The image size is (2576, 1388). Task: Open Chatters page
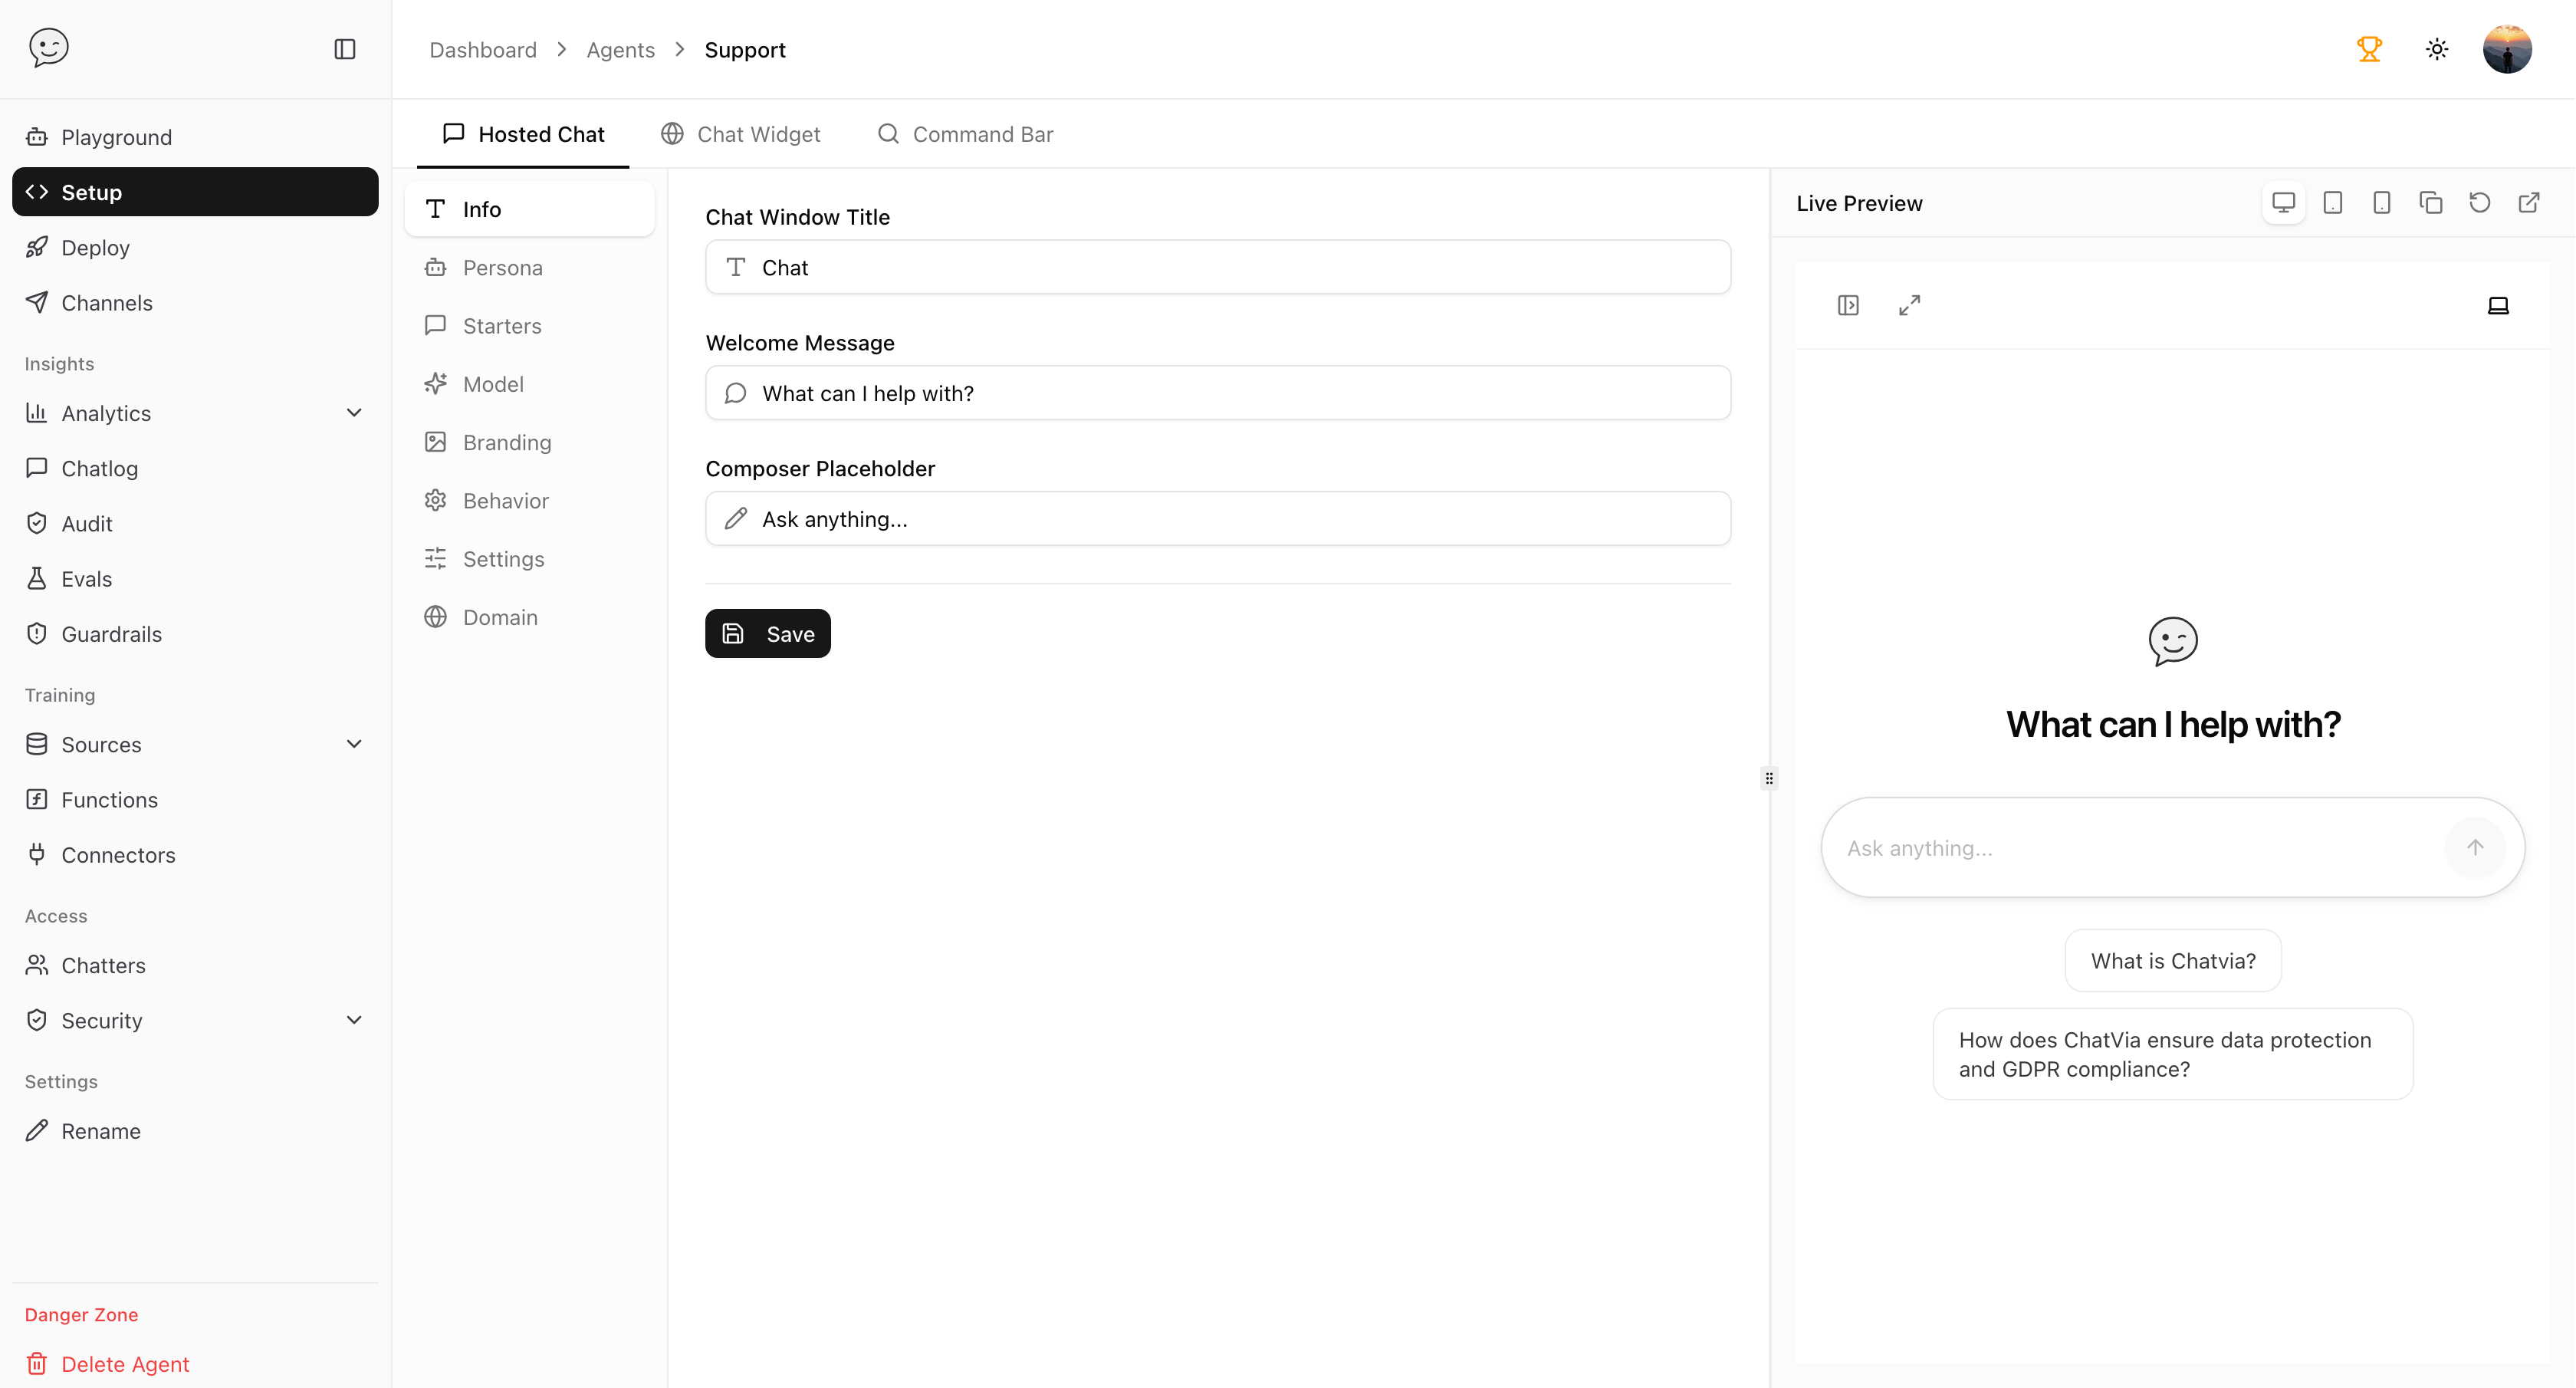click(195, 965)
